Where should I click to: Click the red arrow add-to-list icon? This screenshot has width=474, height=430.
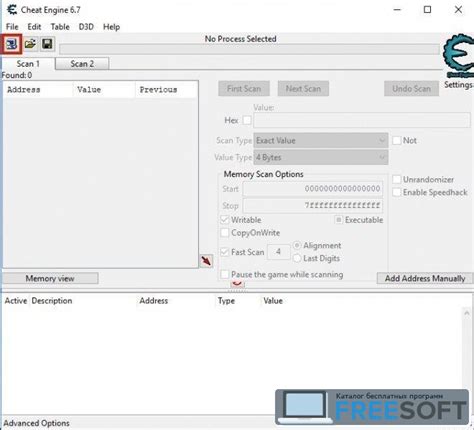pos(206,261)
